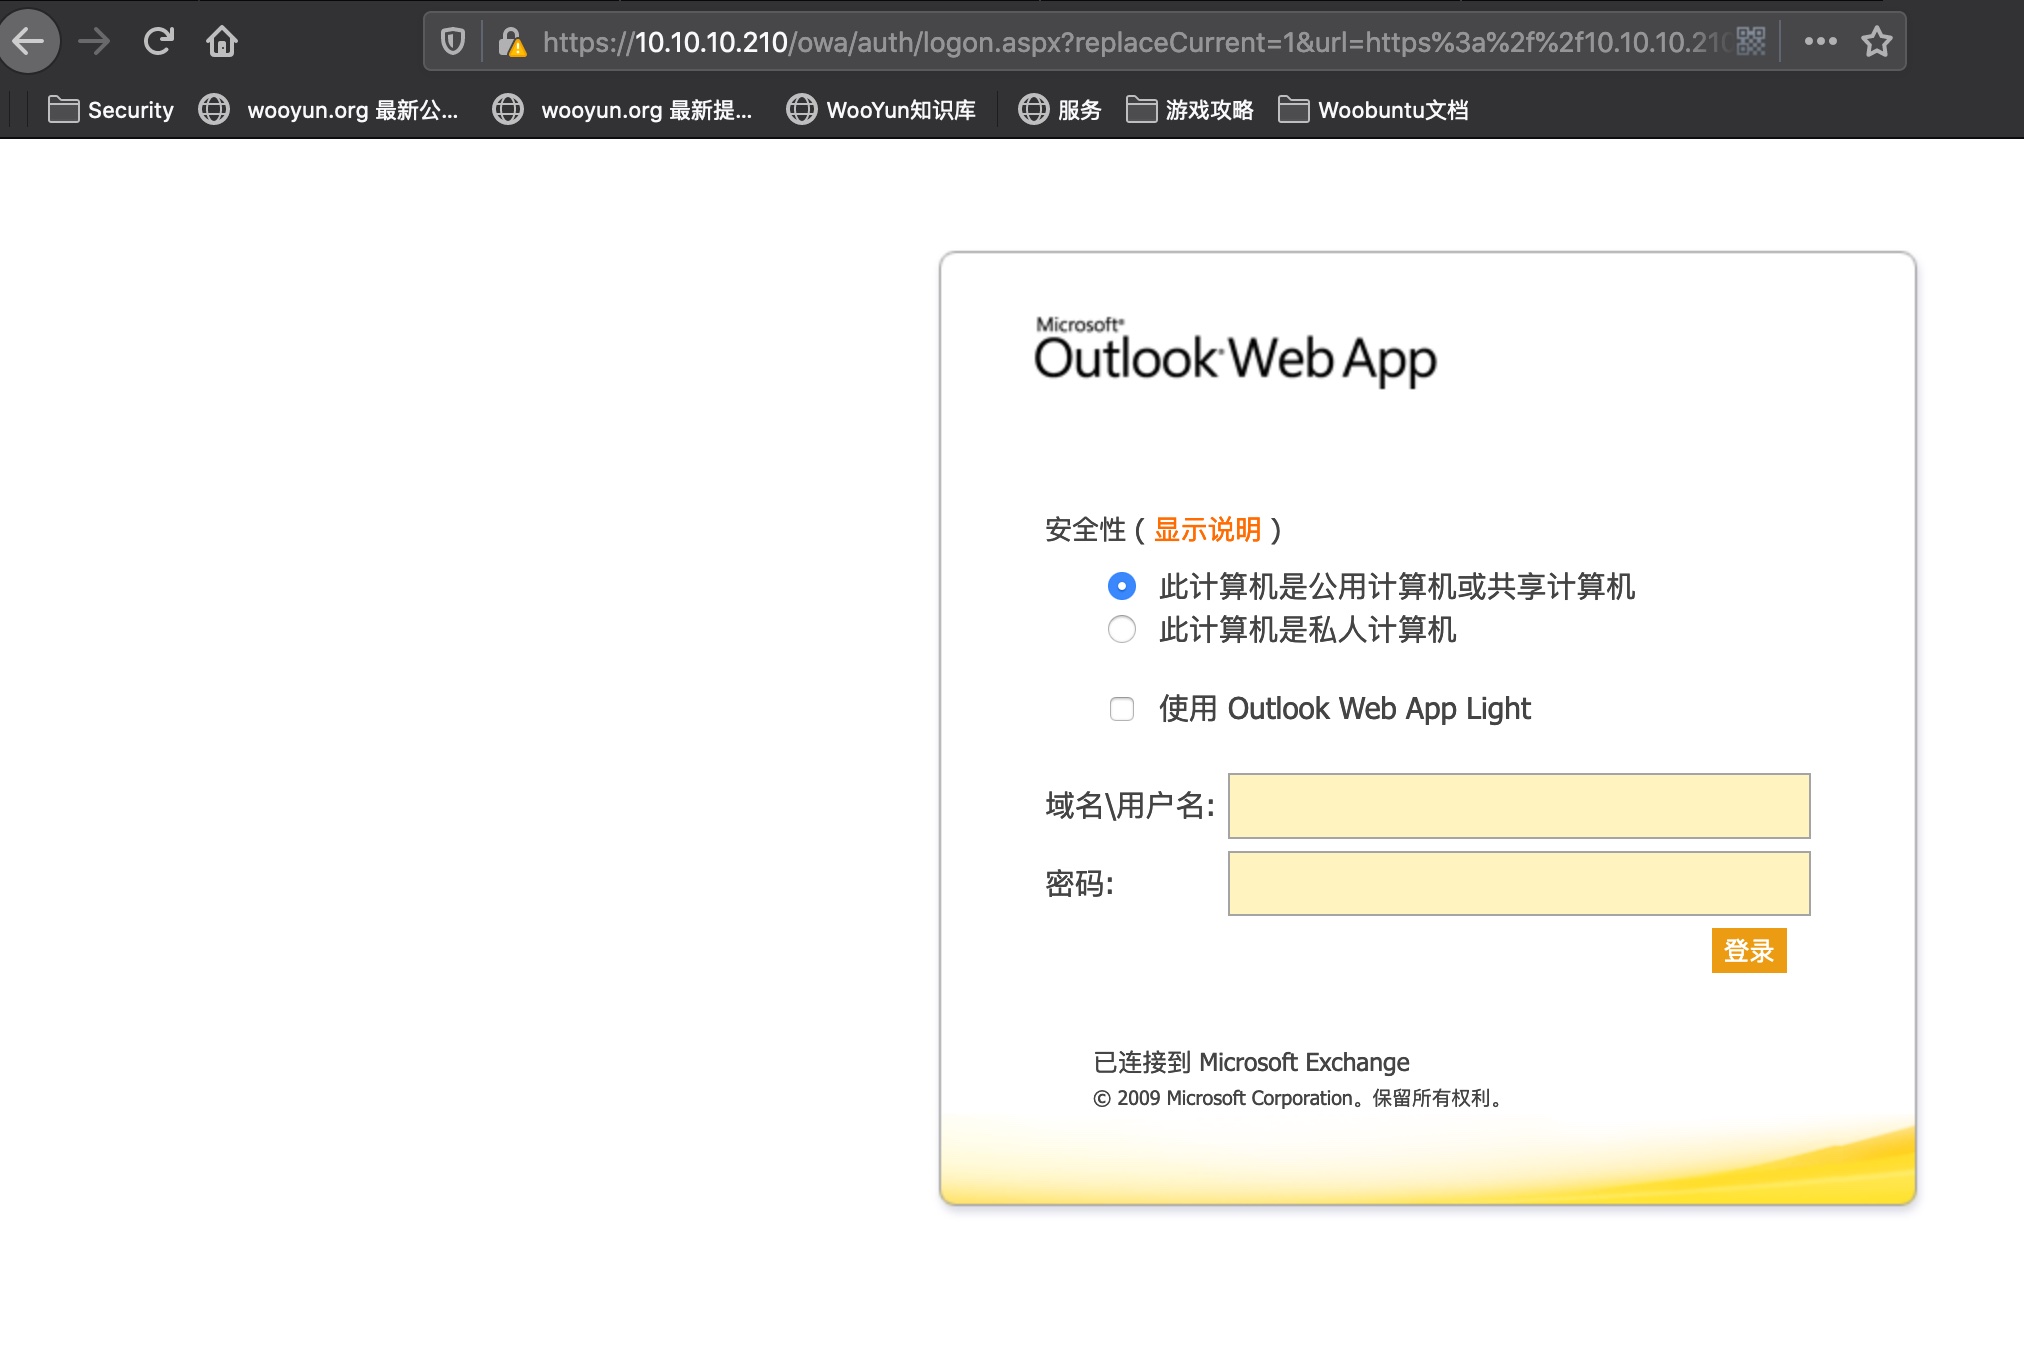The image size is (2024, 1364).
Task: Open the QR code icon in address bar
Action: click(x=1751, y=42)
